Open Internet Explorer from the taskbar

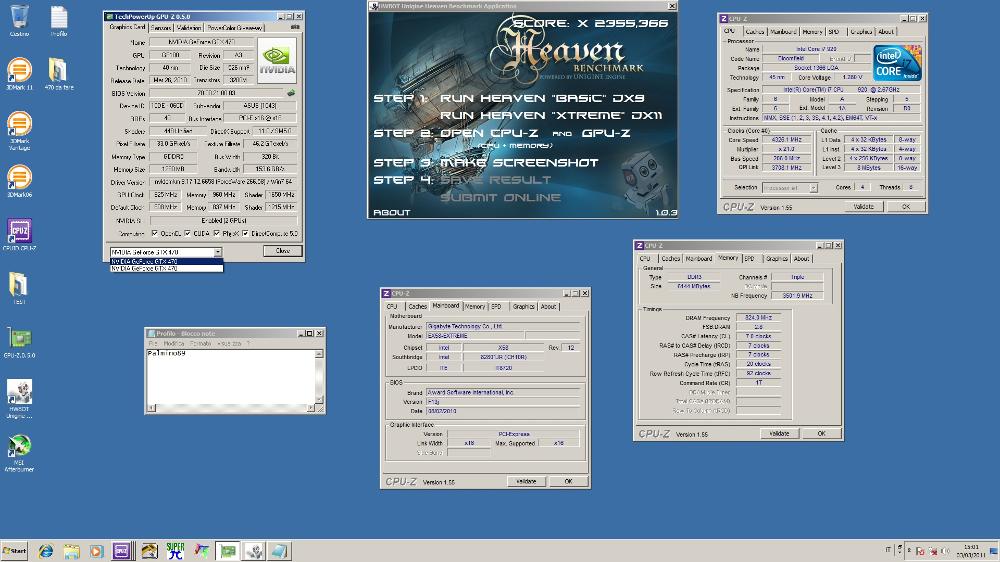point(45,551)
